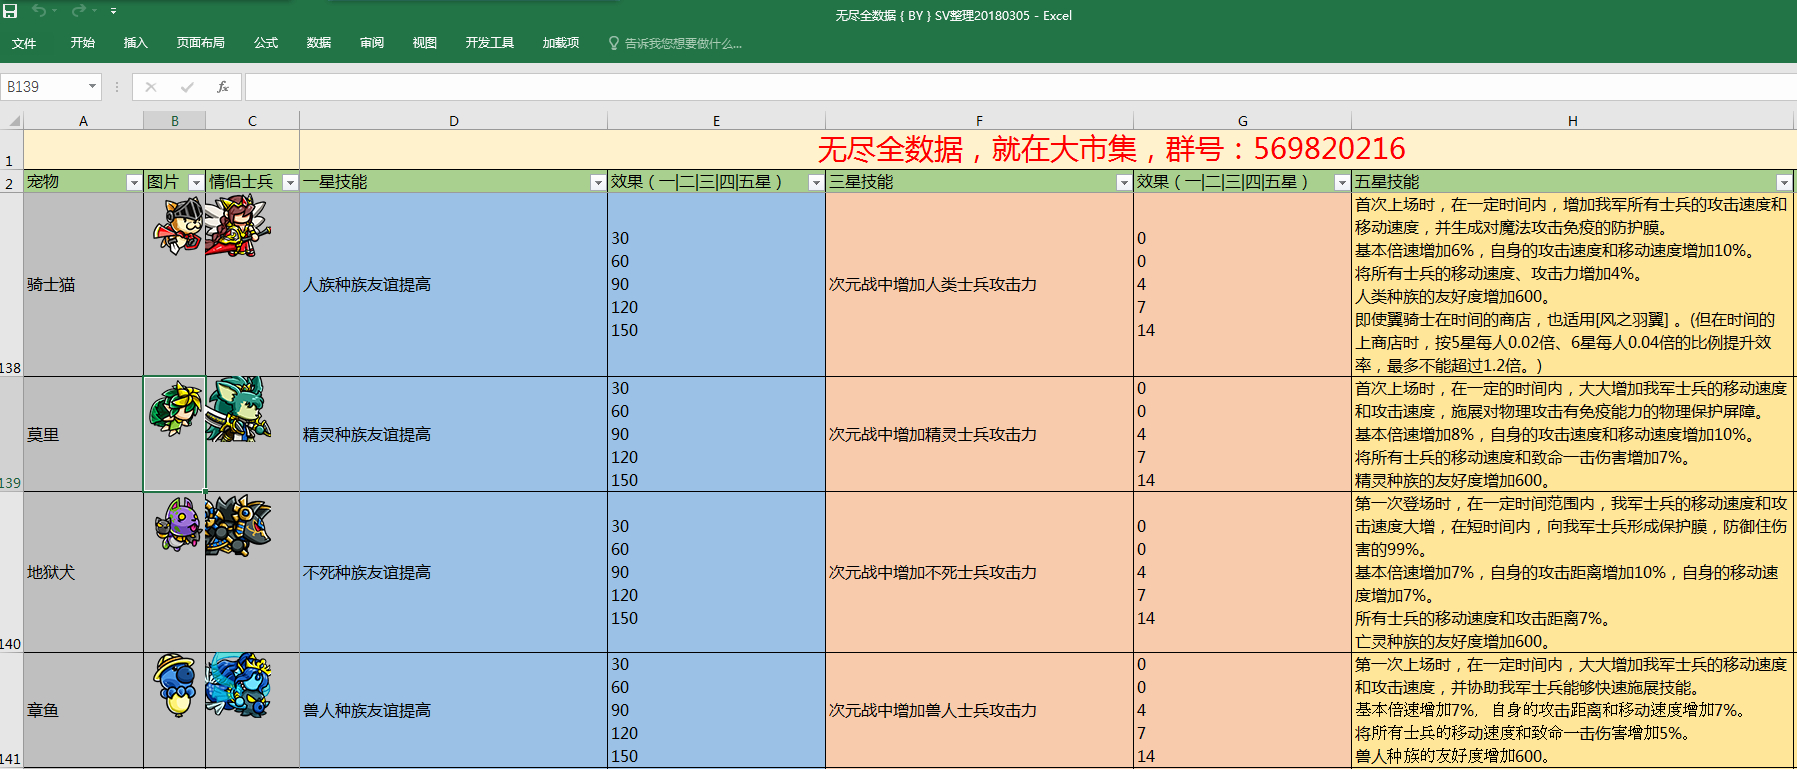Select the 章鱼 couple soldier picture
Screen dimensions: 1797x769
[x=239, y=685]
